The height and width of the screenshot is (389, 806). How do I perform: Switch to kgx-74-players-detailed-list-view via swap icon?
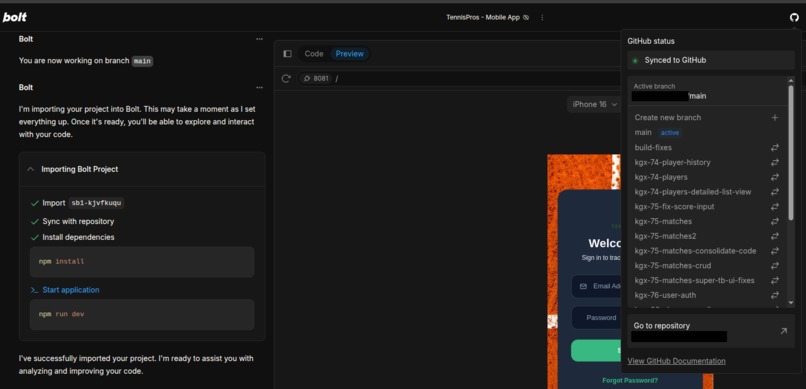point(775,192)
